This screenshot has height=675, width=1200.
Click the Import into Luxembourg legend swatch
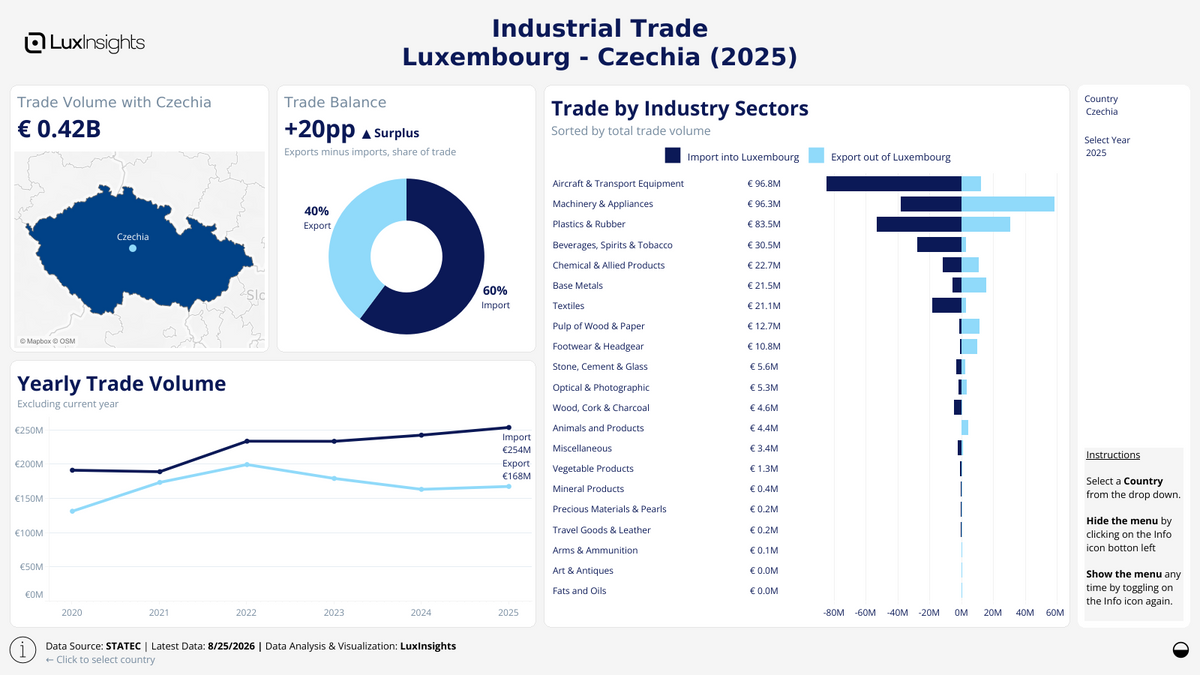672,156
